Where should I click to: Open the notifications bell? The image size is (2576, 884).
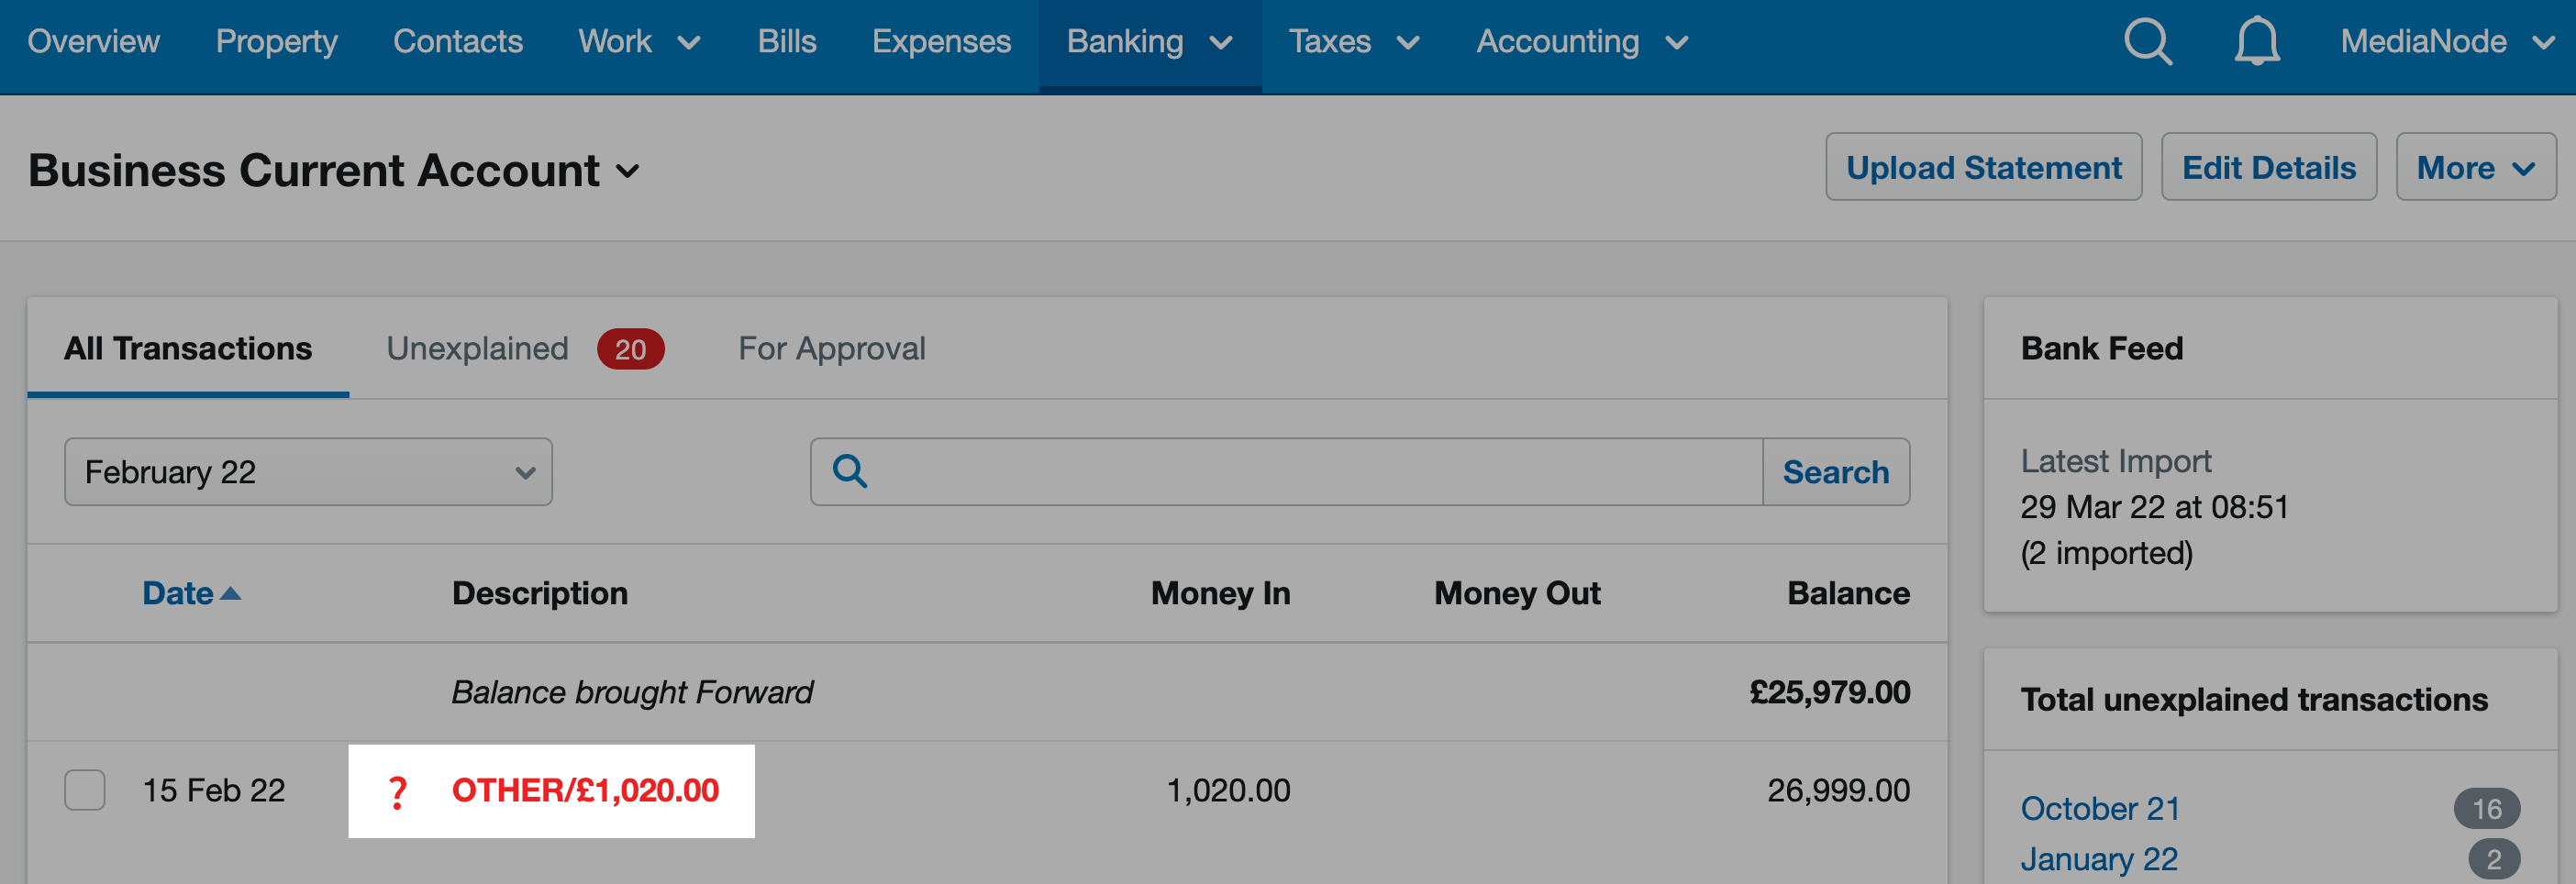click(2259, 42)
